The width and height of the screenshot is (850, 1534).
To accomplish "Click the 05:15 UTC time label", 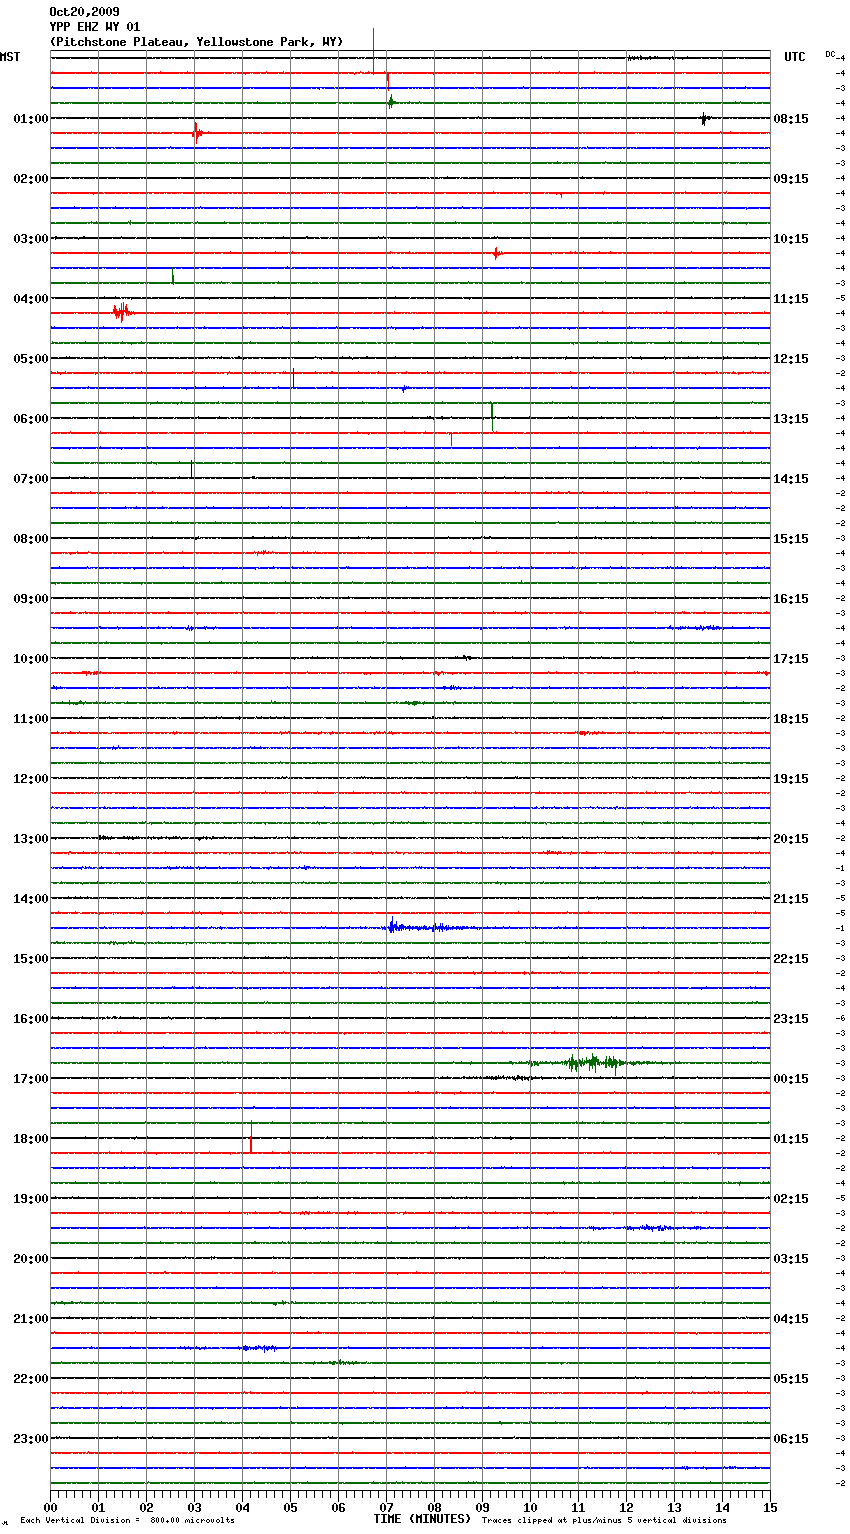I will [791, 1379].
